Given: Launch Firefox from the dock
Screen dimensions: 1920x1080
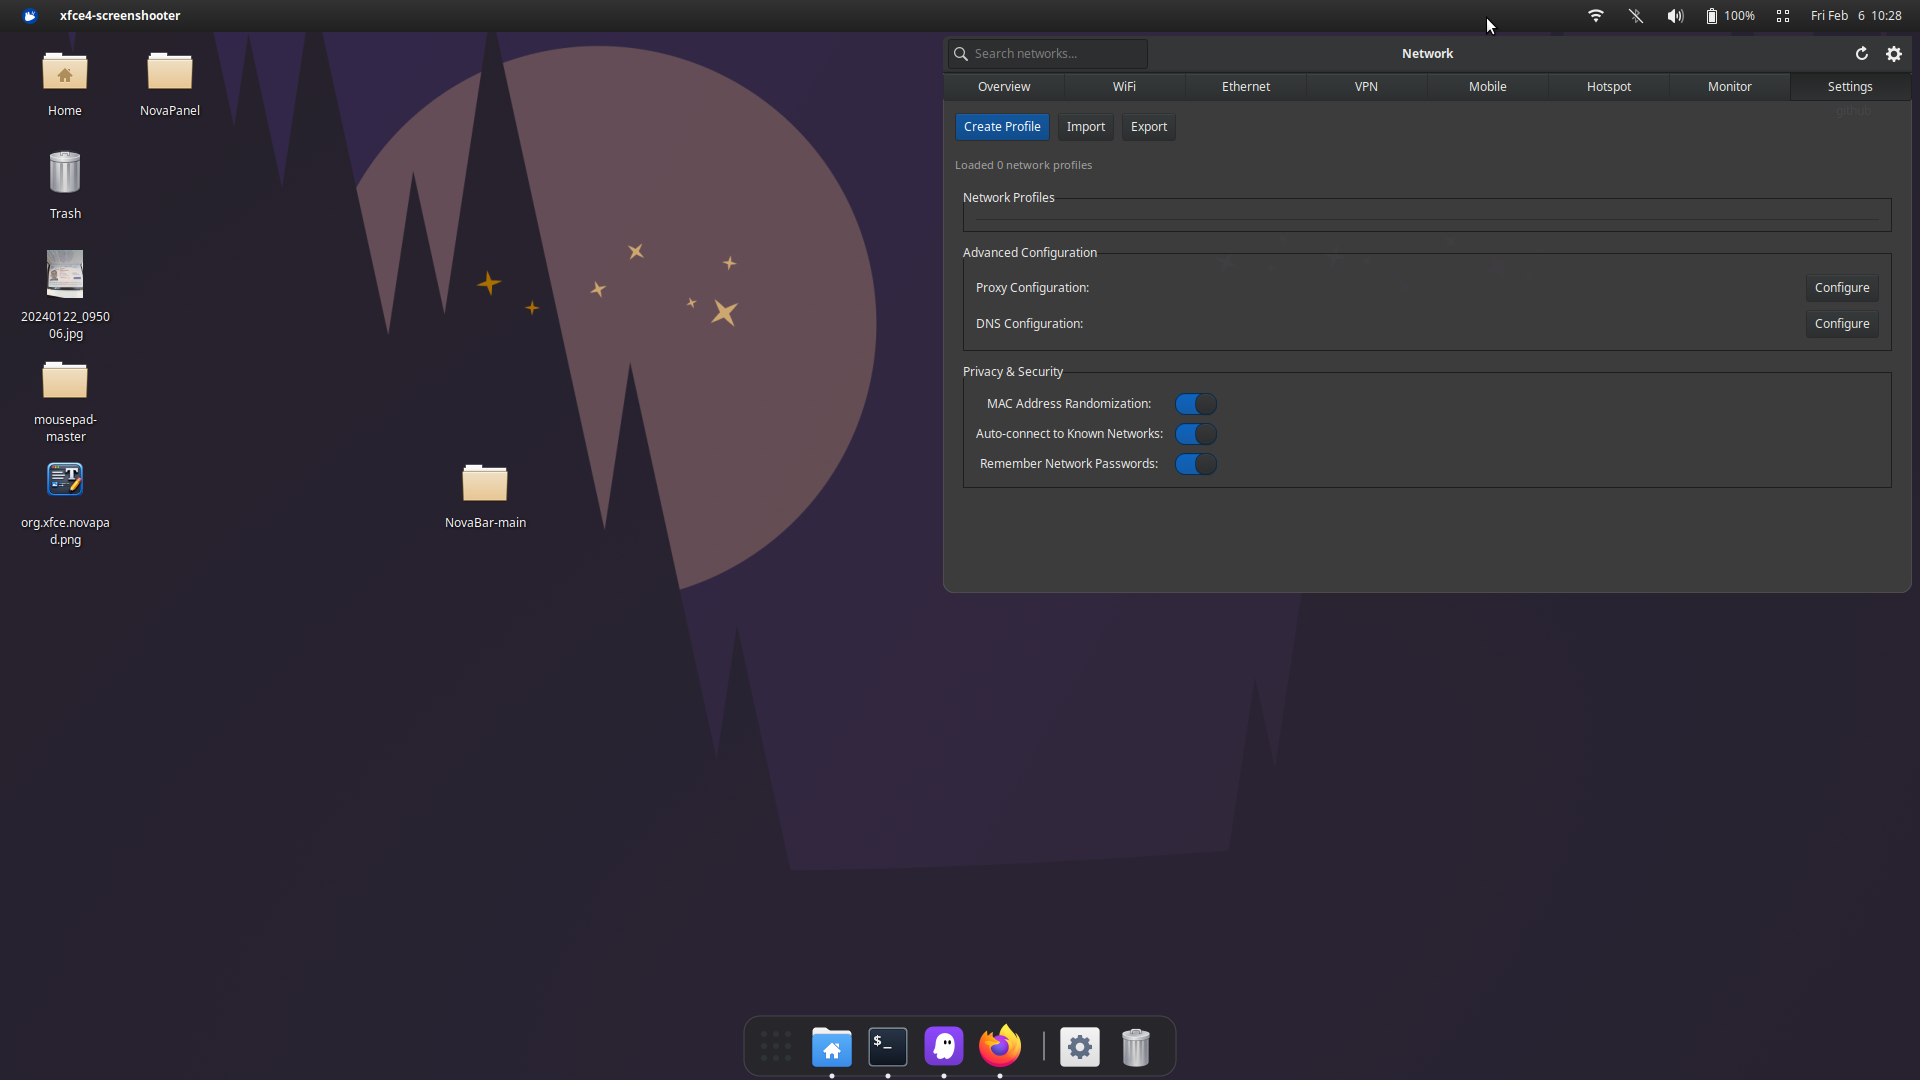Looking at the screenshot, I should click(1000, 1047).
